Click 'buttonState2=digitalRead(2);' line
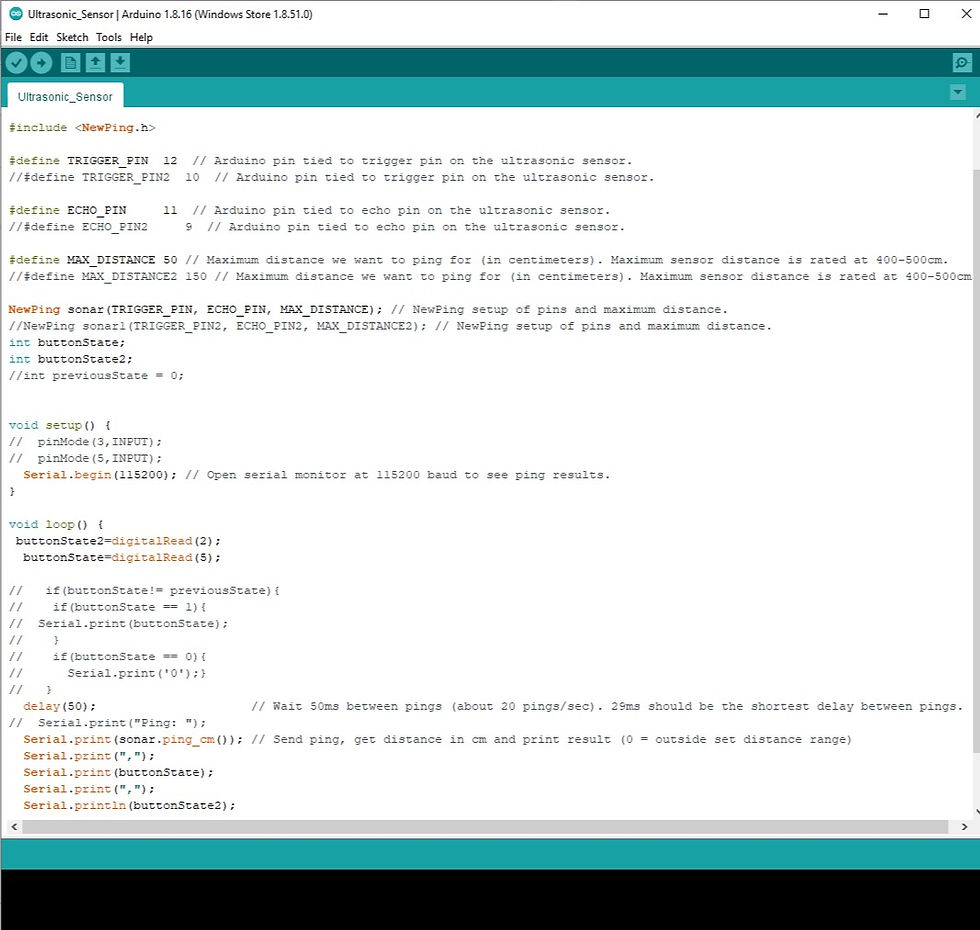The height and width of the screenshot is (930, 980). click(118, 541)
